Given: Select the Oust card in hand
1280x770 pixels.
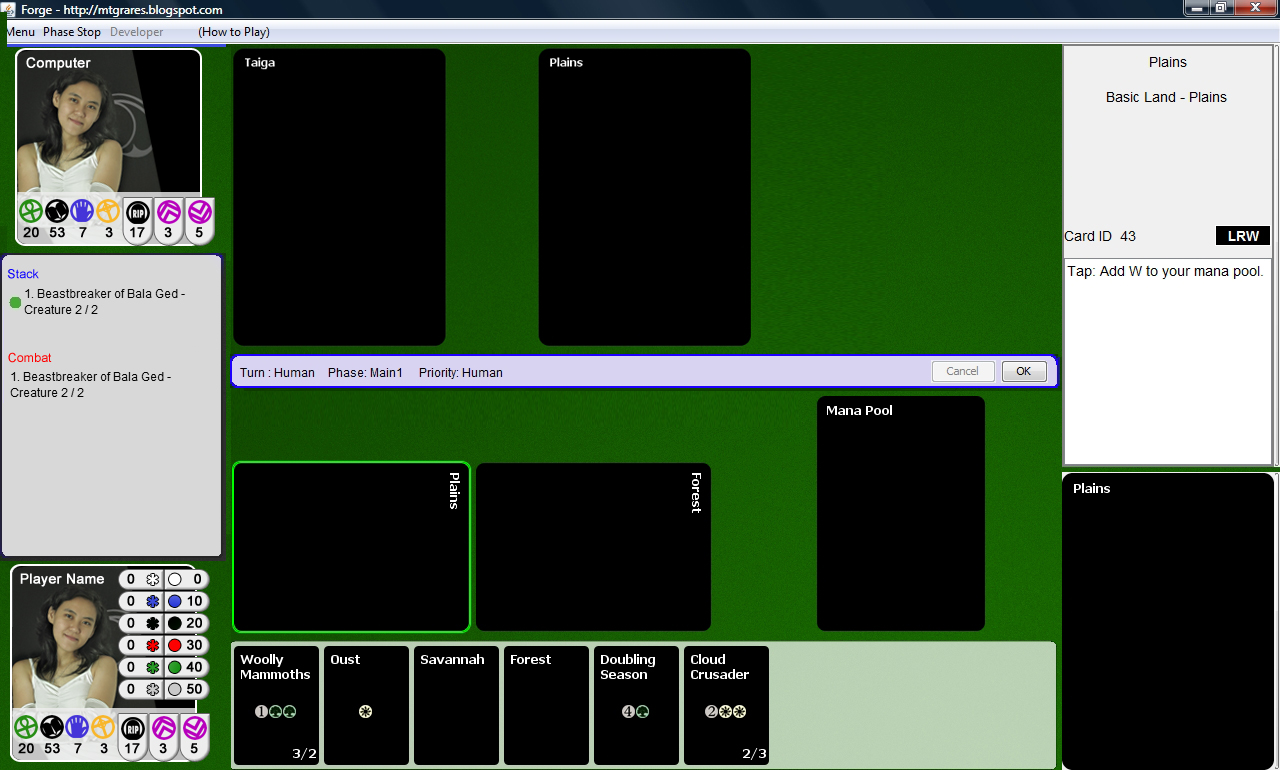Looking at the screenshot, I should (366, 705).
